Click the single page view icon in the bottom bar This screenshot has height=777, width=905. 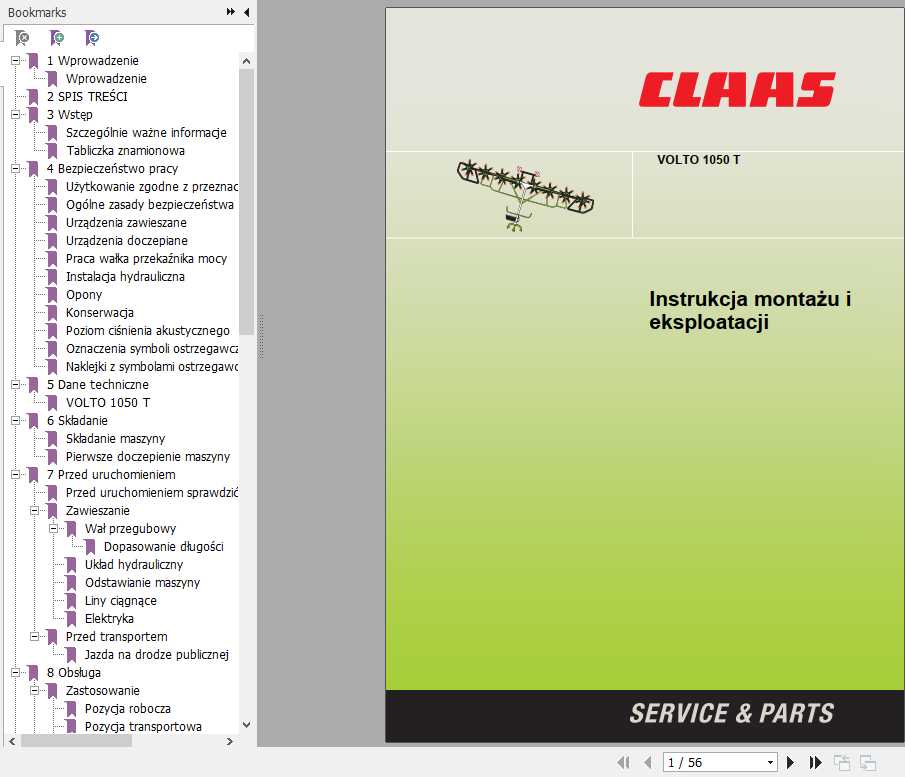point(842,763)
